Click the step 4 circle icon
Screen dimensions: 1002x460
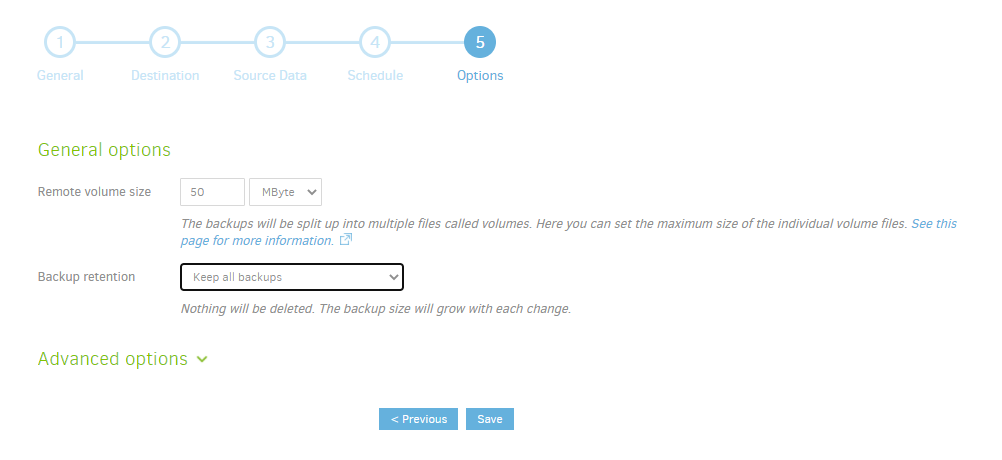[x=375, y=43]
